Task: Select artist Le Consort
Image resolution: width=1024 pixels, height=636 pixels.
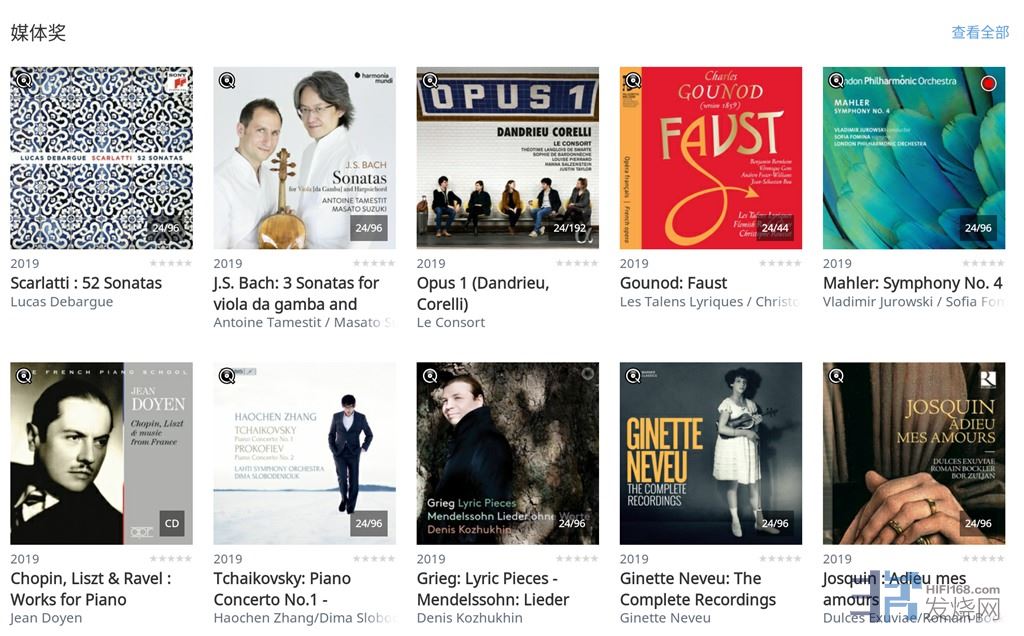Action: point(451,322)
